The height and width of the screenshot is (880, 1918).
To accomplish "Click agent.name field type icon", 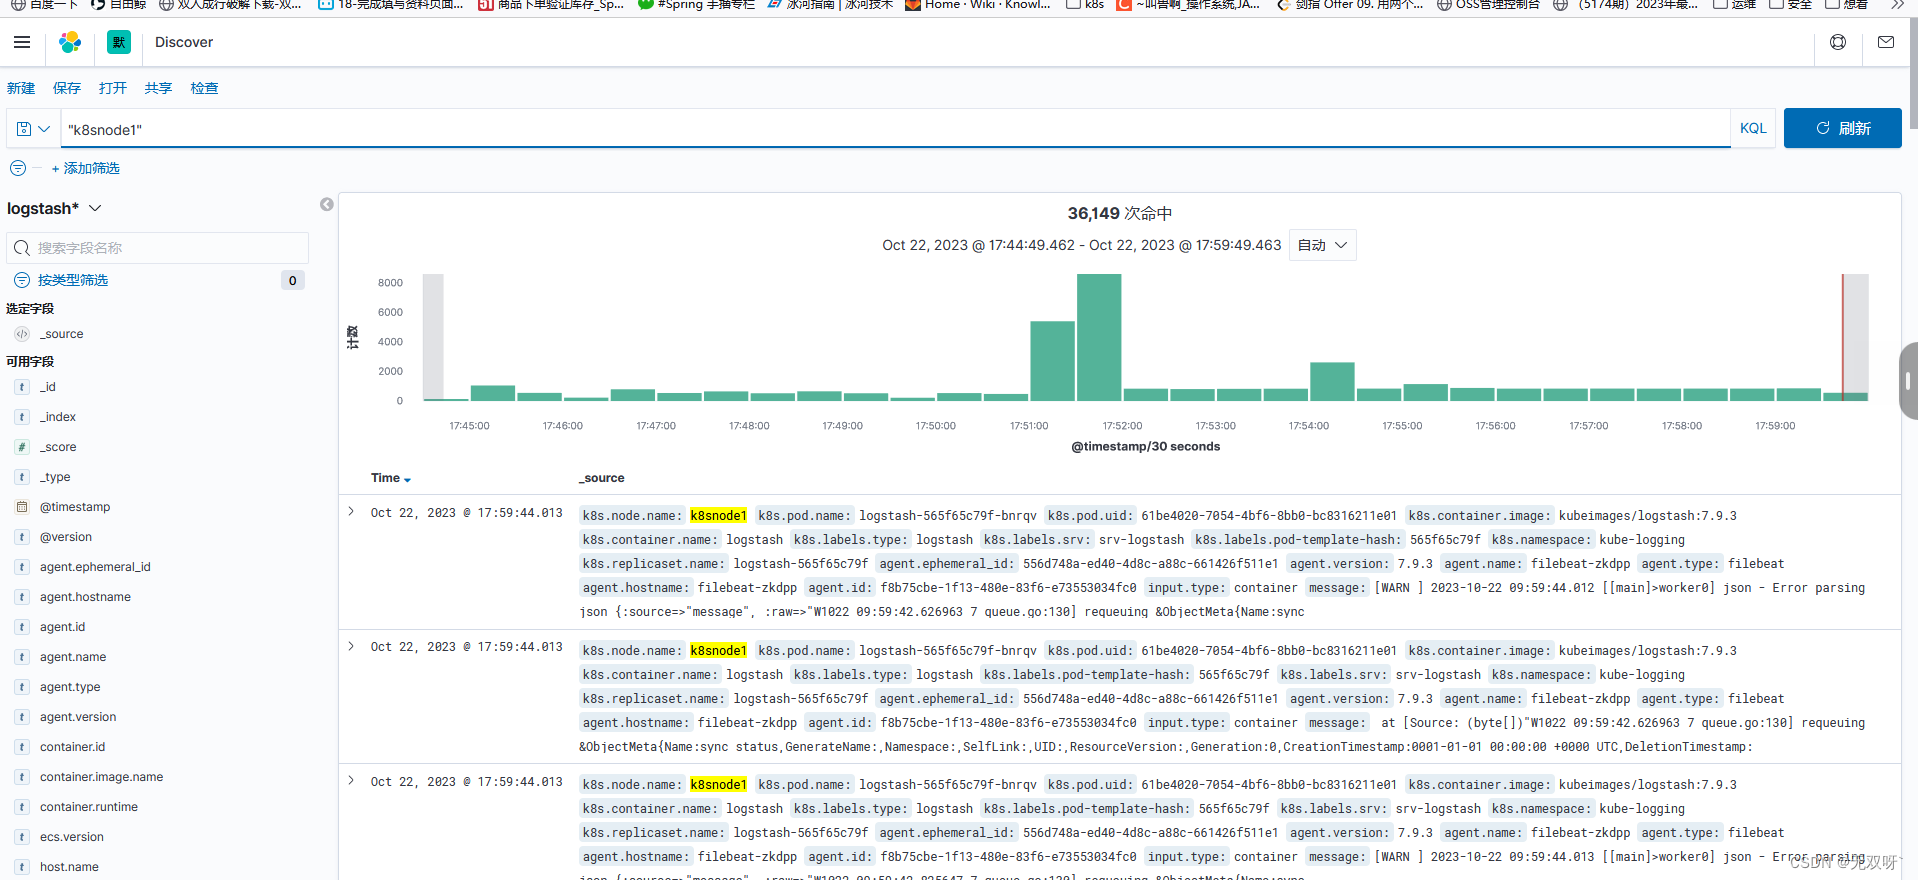I will coord(22,657).
